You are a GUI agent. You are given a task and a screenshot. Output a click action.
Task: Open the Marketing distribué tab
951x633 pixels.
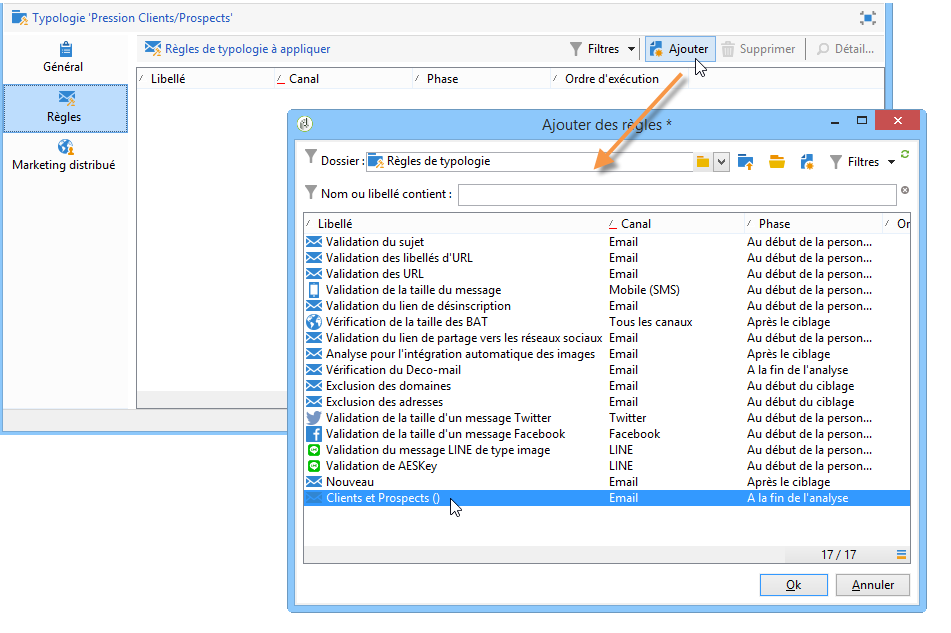point(64,155)
